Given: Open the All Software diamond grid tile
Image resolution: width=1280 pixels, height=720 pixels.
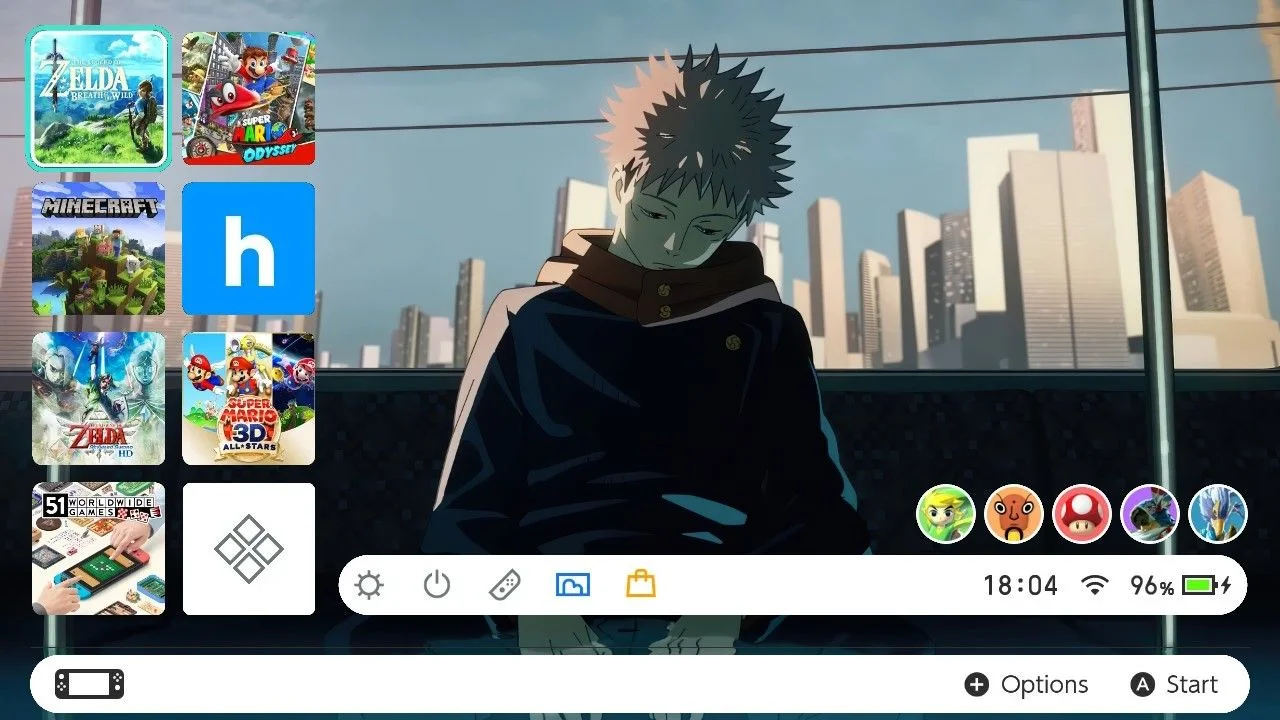Looking at the screenshot, I should pyautogui.click(x=248, y=548).
